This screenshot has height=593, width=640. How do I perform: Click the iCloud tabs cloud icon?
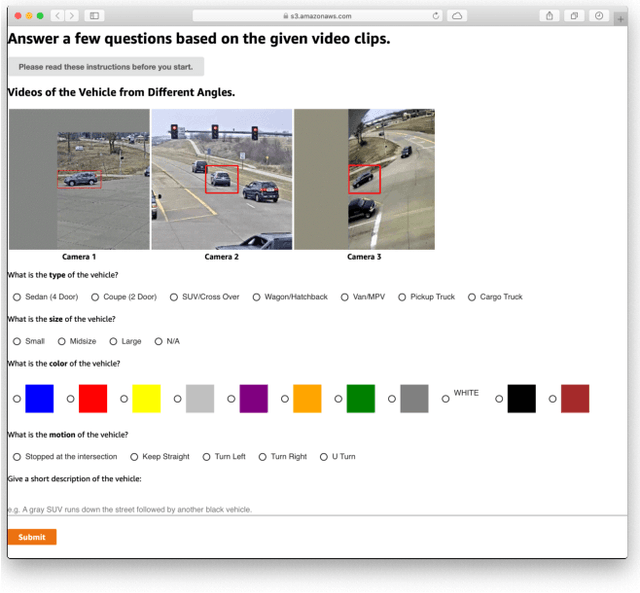457,16
